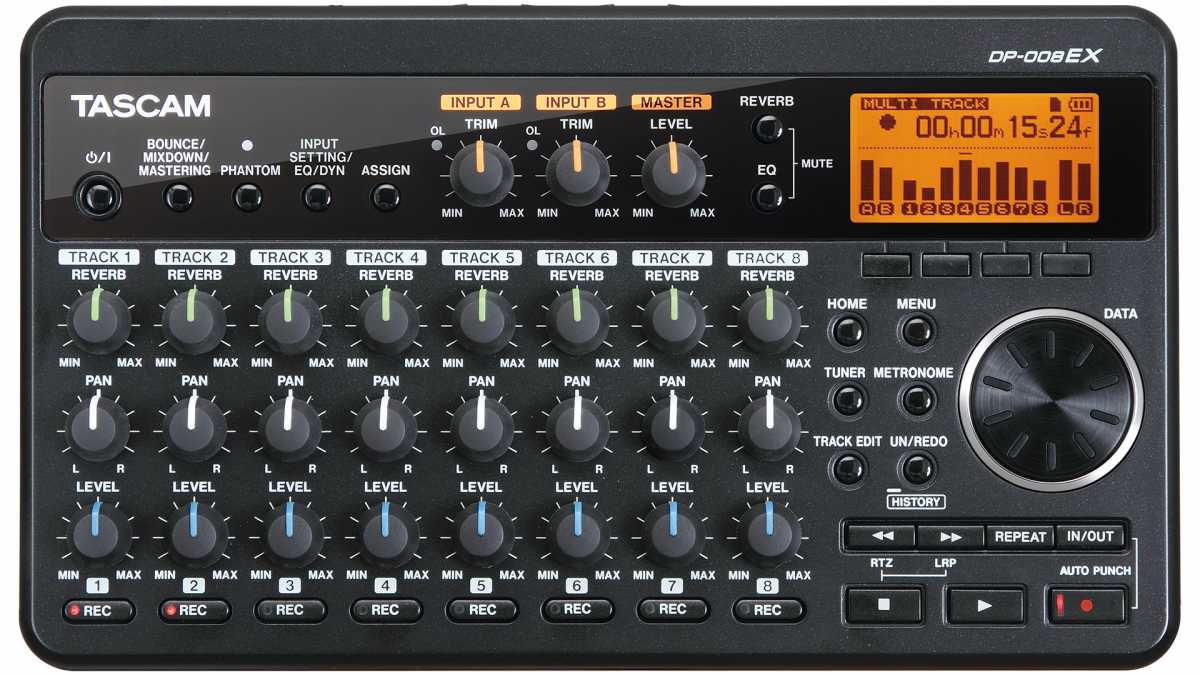Click the fast forward transport button

coord(950,536)
